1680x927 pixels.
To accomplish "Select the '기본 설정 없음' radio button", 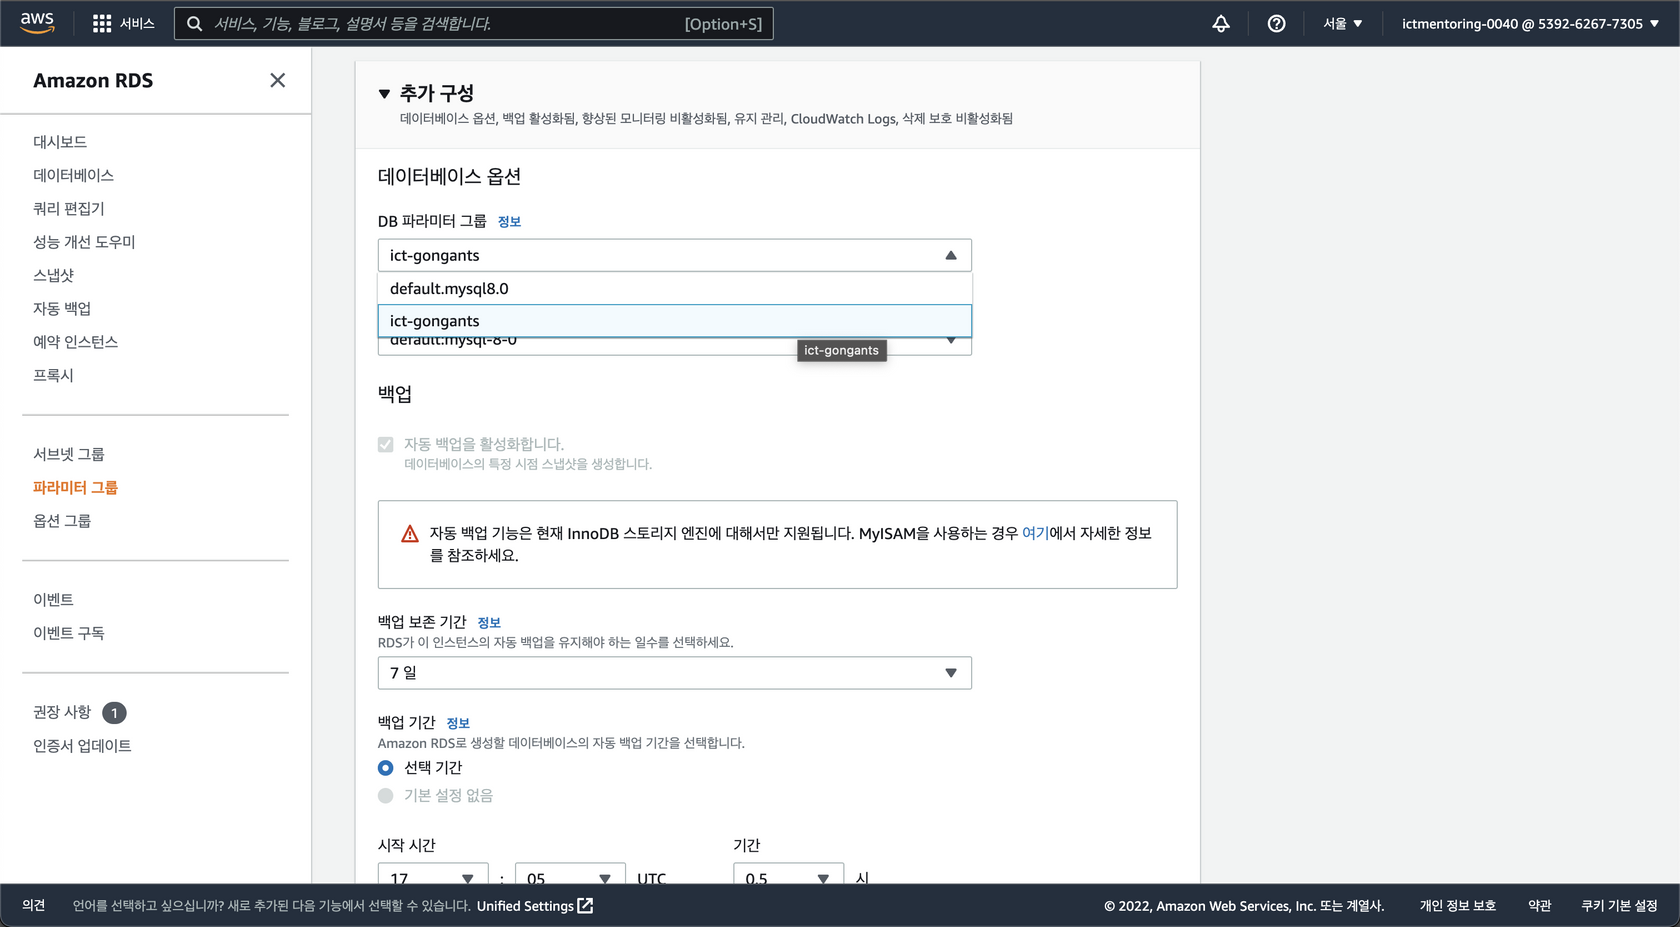I will [385, 796].
